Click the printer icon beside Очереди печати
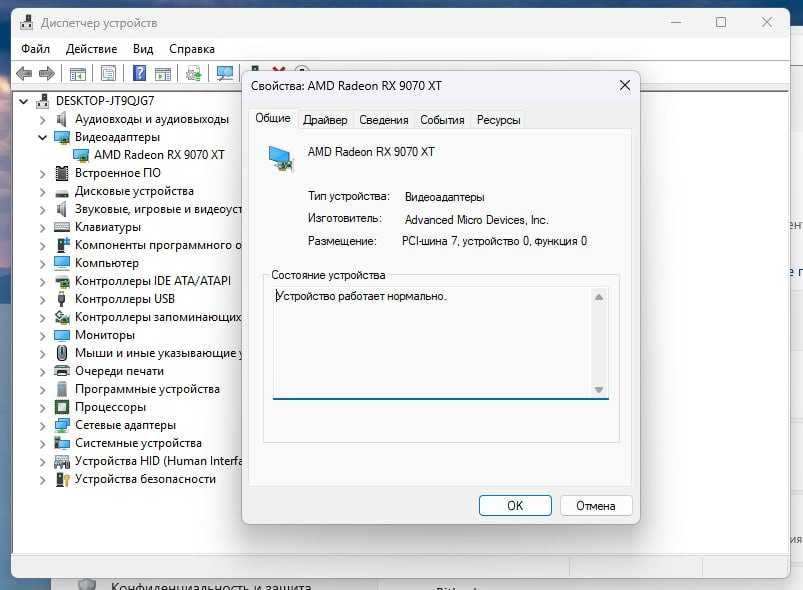The width and height of the screenshot is (803, 590). 62,371
